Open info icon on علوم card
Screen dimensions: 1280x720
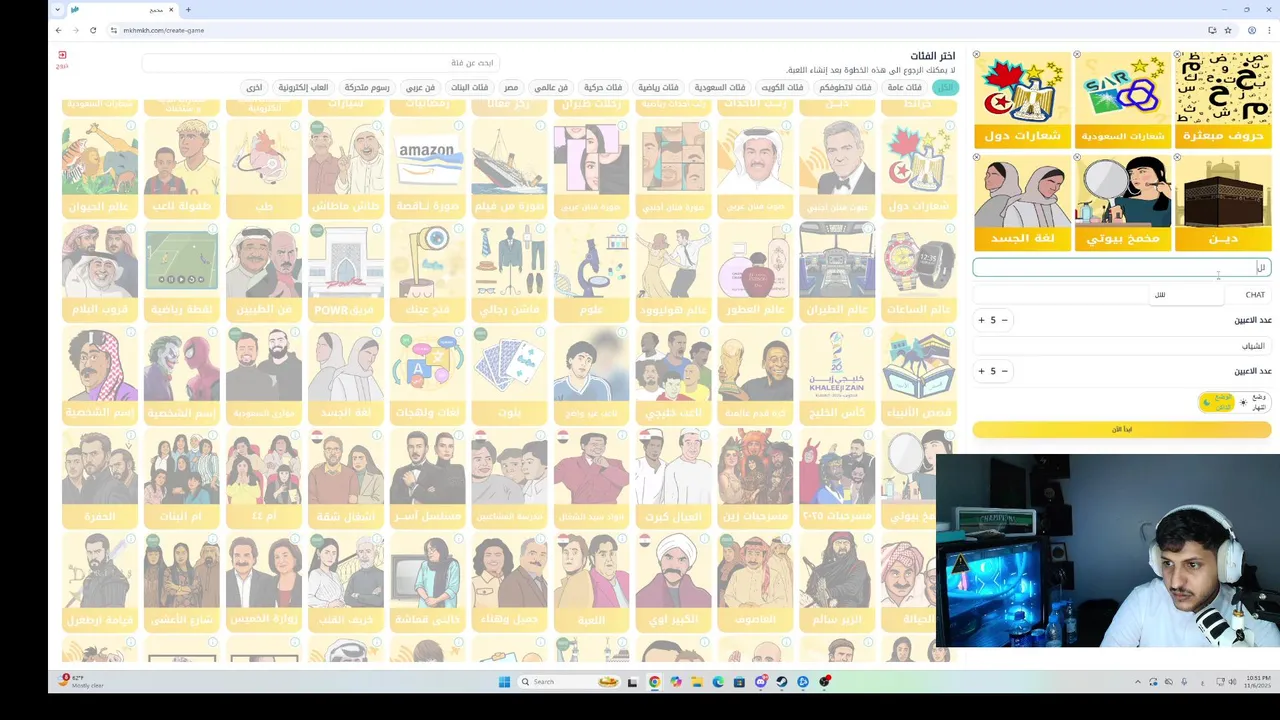pos(623,229)
